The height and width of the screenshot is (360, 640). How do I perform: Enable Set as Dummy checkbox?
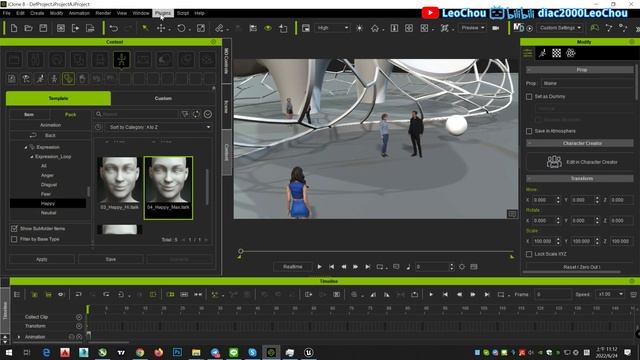pos(529,97)
